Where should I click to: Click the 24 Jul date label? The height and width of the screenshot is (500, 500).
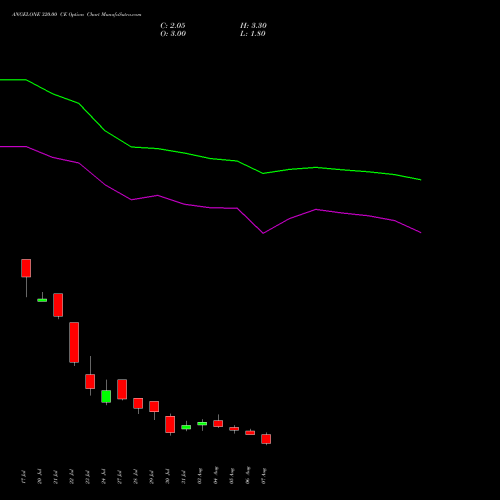coord(103,477)
